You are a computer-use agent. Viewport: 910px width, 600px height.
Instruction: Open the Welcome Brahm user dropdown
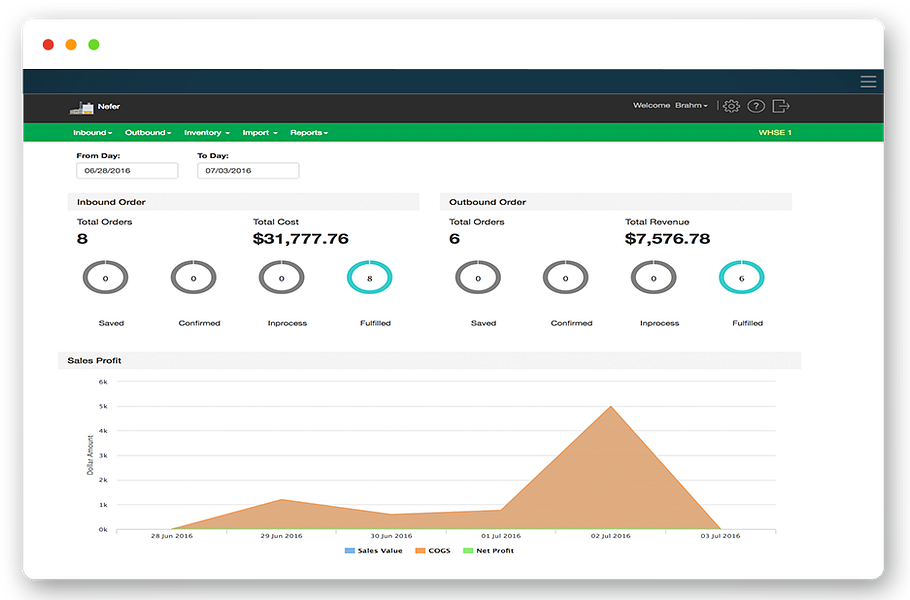click(670, 106)
